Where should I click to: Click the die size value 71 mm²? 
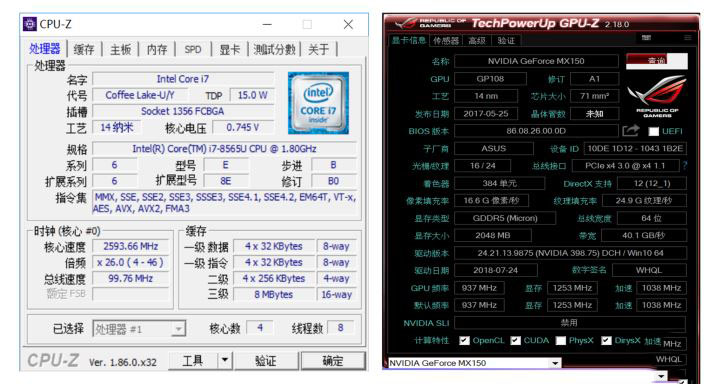pos(594,96)
